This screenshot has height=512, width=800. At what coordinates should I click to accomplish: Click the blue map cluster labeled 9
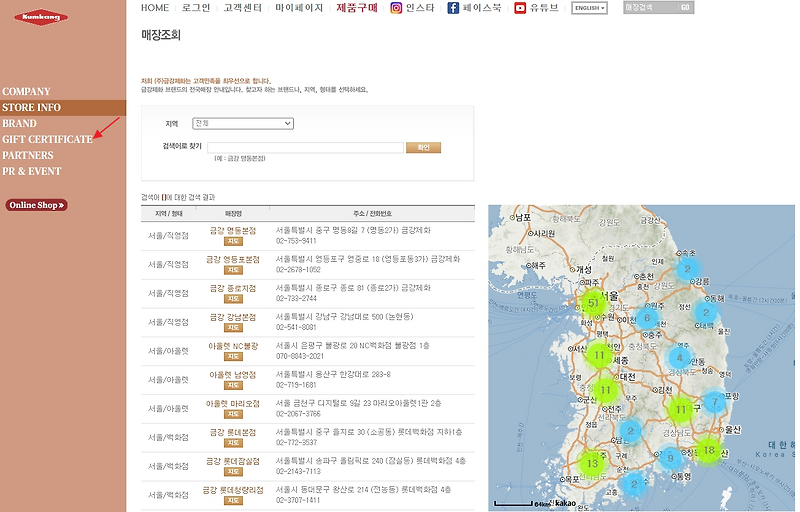[670, 458]
